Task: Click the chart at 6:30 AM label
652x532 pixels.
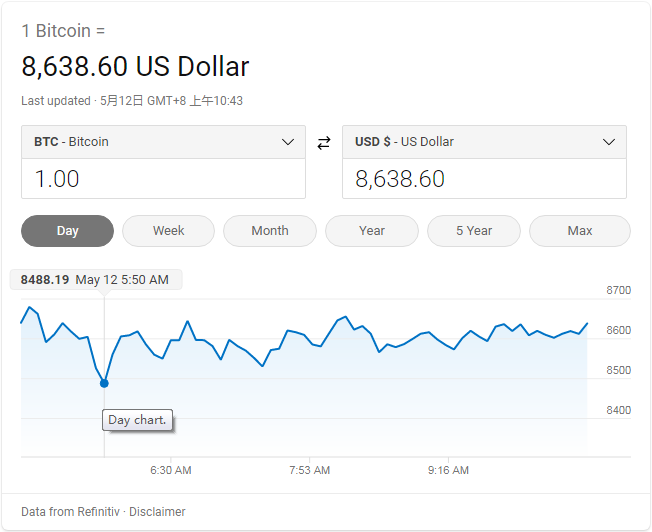Action: (171, 470)
